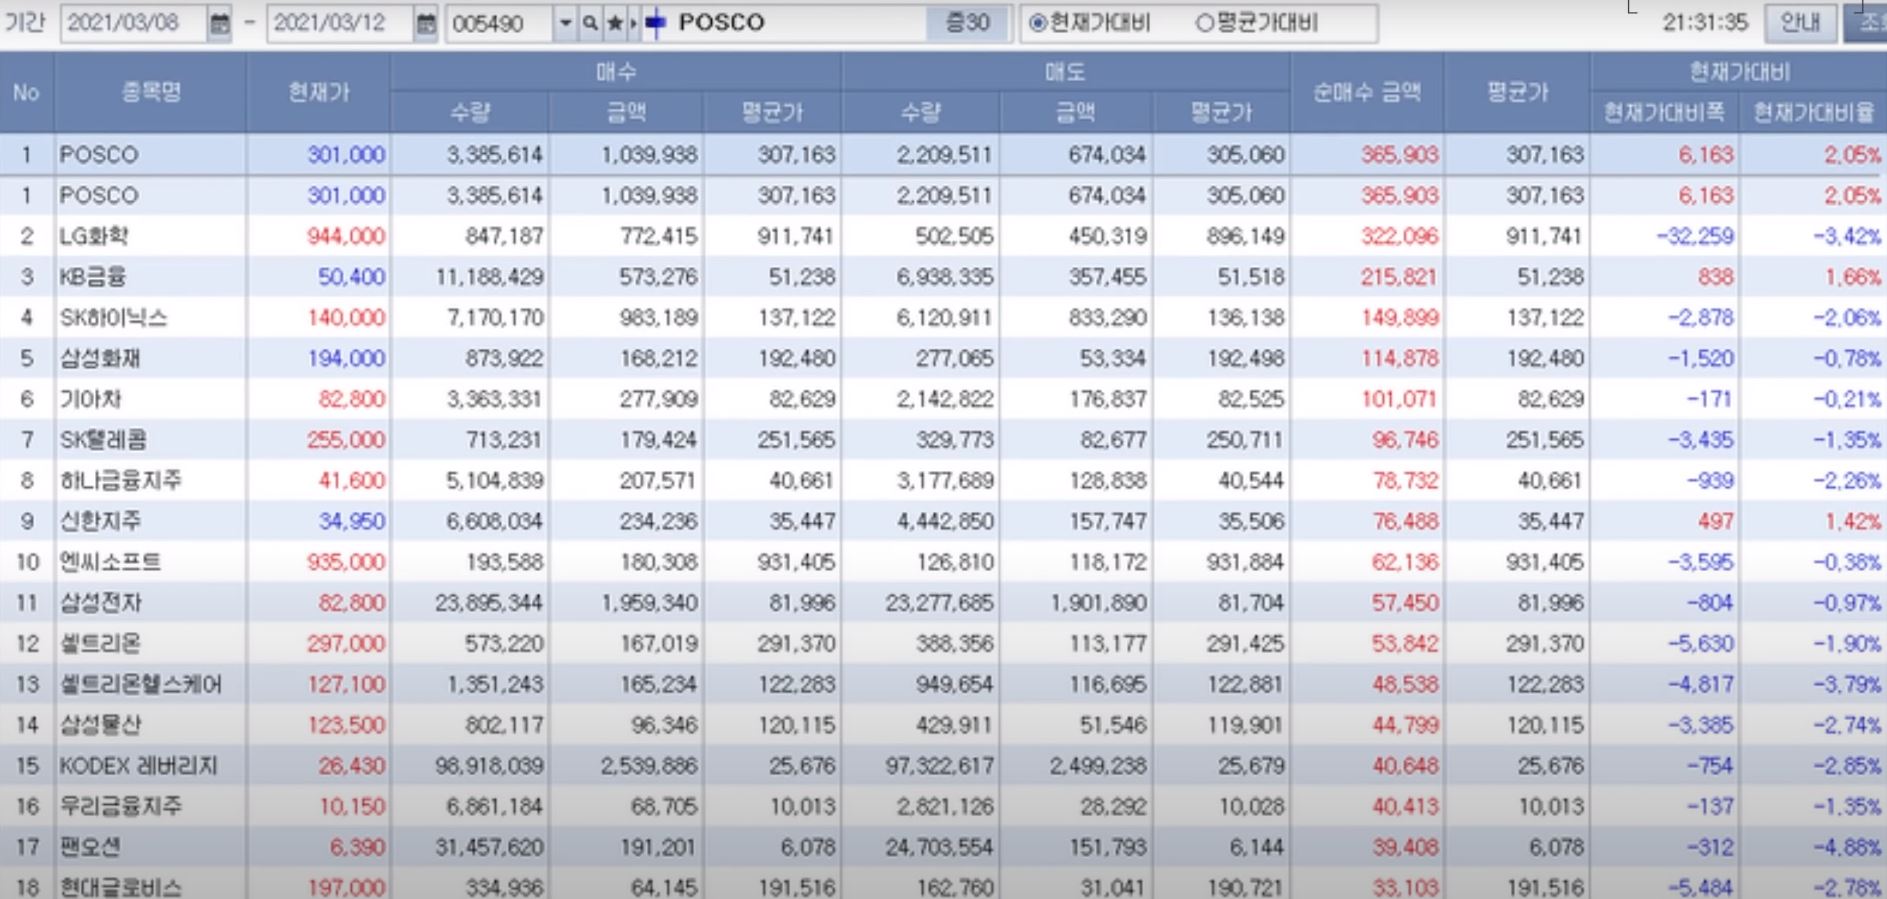Click the 증30 margin label
Viewport: 1887px width, 899px height.
(967, 23)
